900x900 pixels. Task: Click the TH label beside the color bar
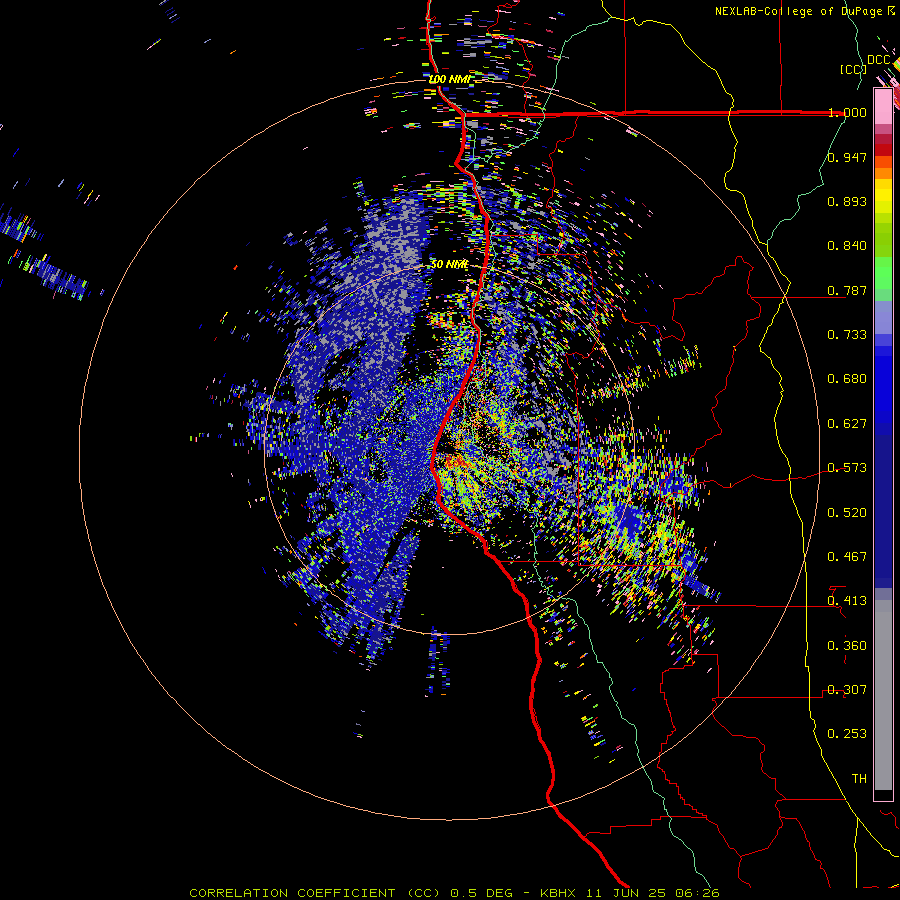[859, 779]
